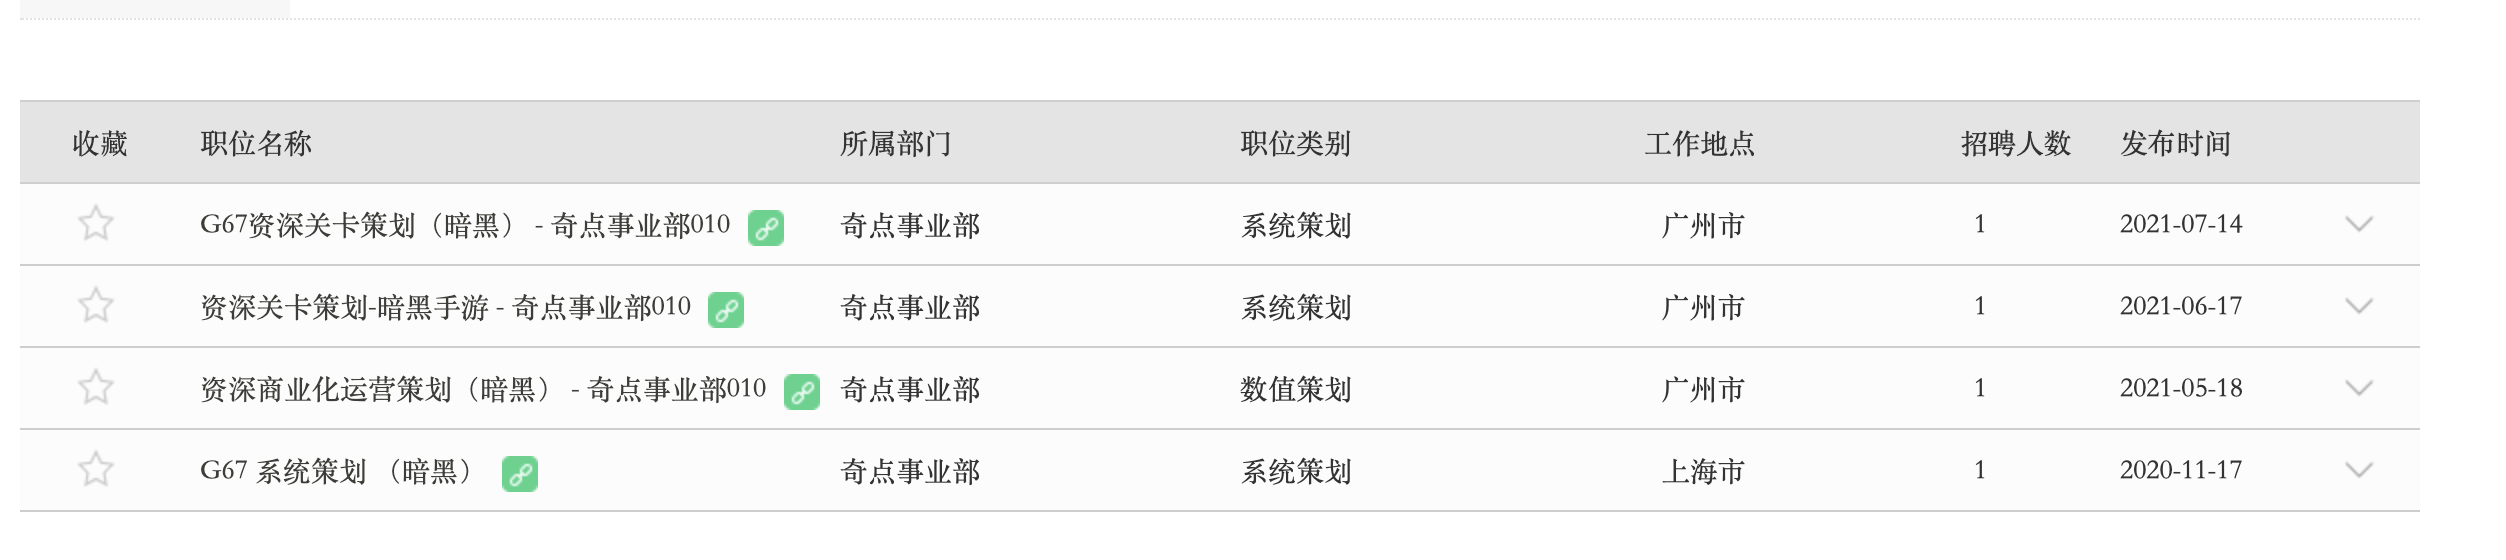2506x560 pixels.
Task: Click the 招聘人数 column header
Action: pos(2016,144)
